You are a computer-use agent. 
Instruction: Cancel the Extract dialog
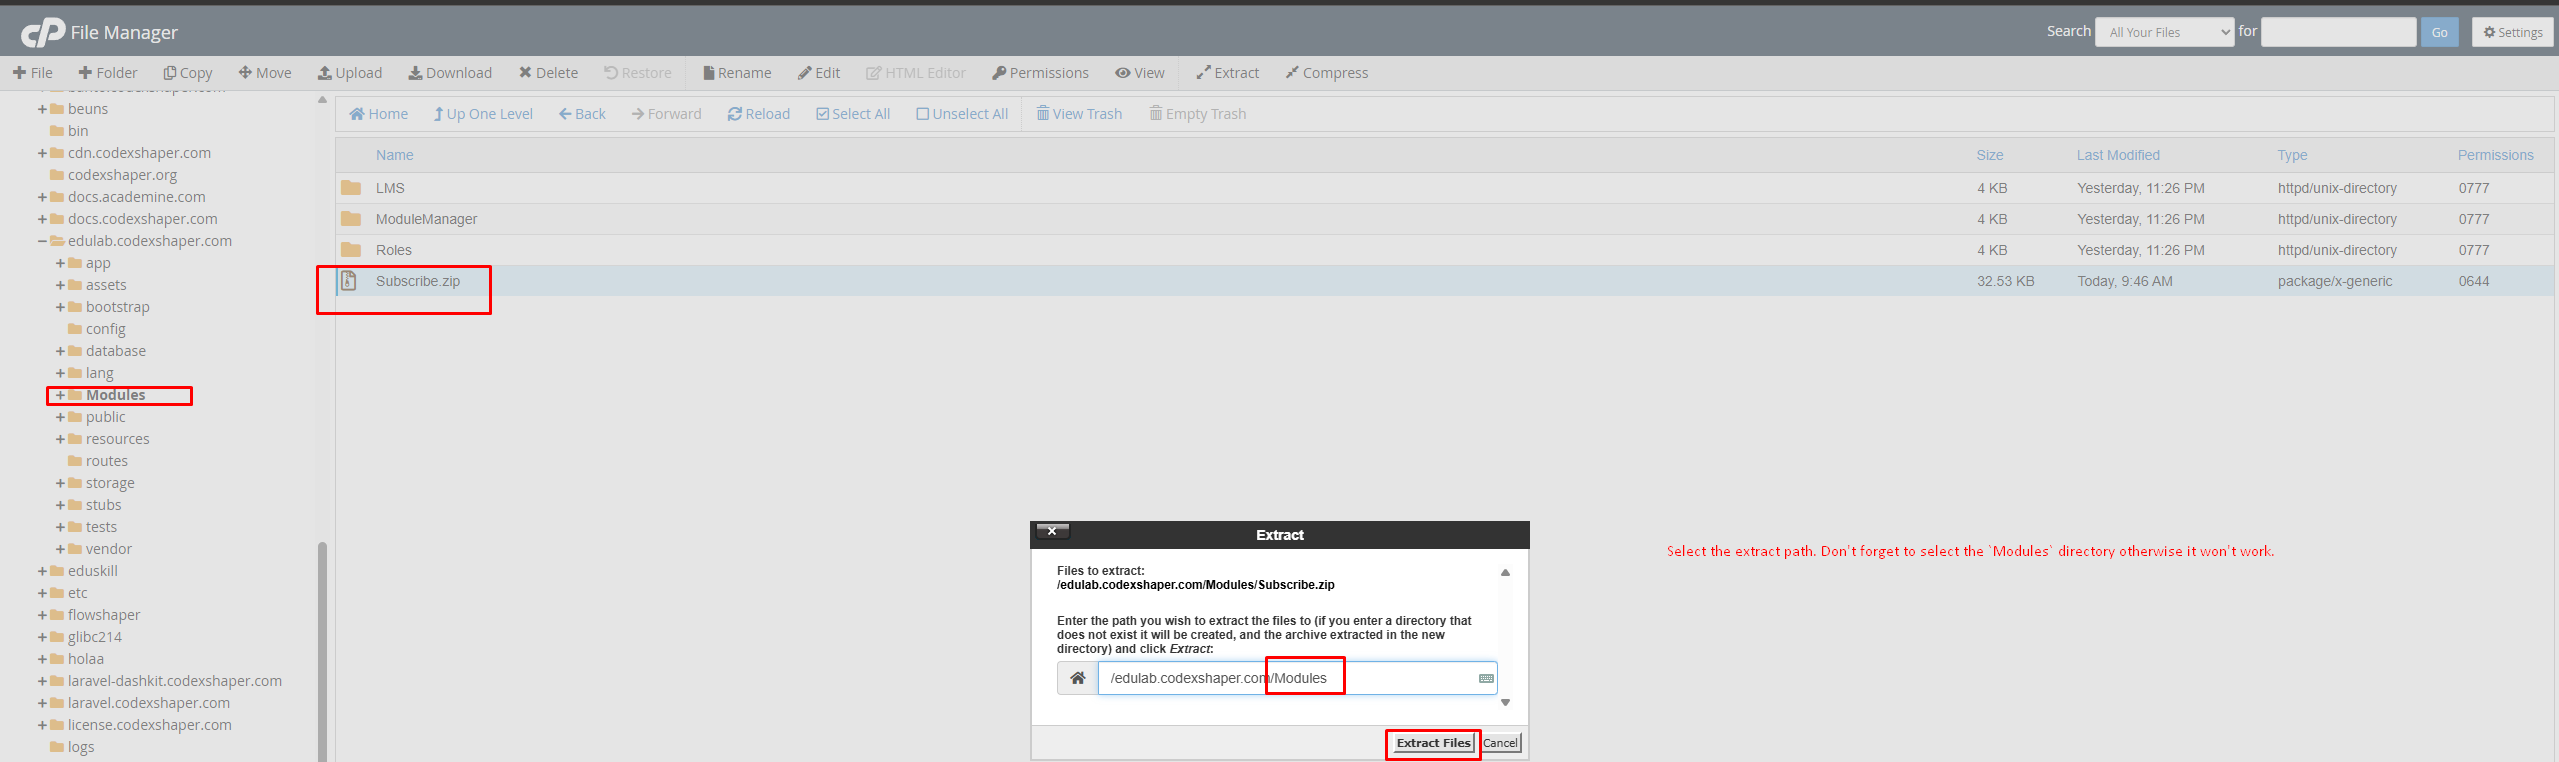pos(1500,743)
